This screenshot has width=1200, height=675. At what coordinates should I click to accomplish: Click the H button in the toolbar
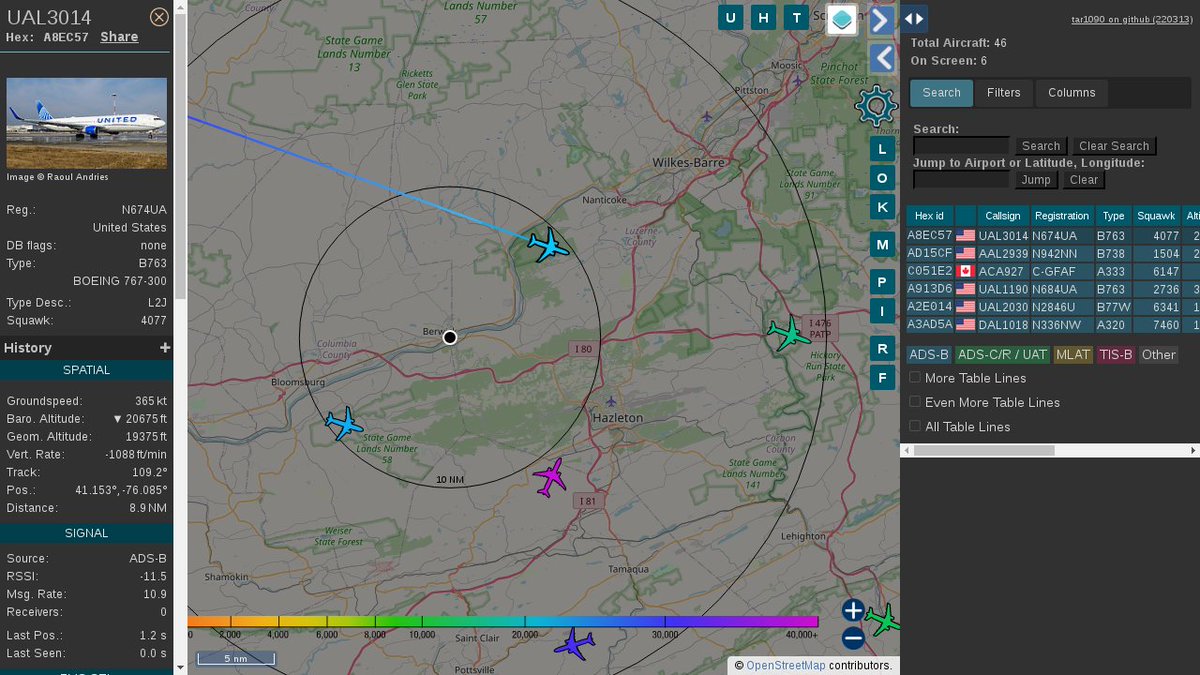[763, 17]
